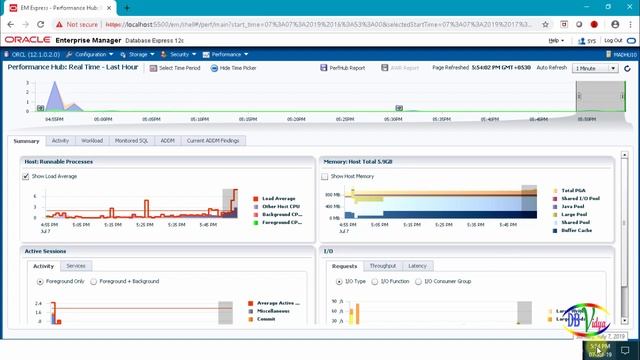Open the Help dropdown
Viewport: 640px width, 360px height.
(x=556, y=40)
